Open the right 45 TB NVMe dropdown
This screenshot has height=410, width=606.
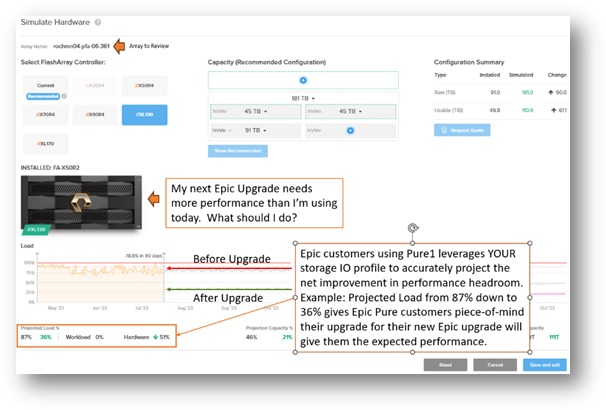click(351, 111)
